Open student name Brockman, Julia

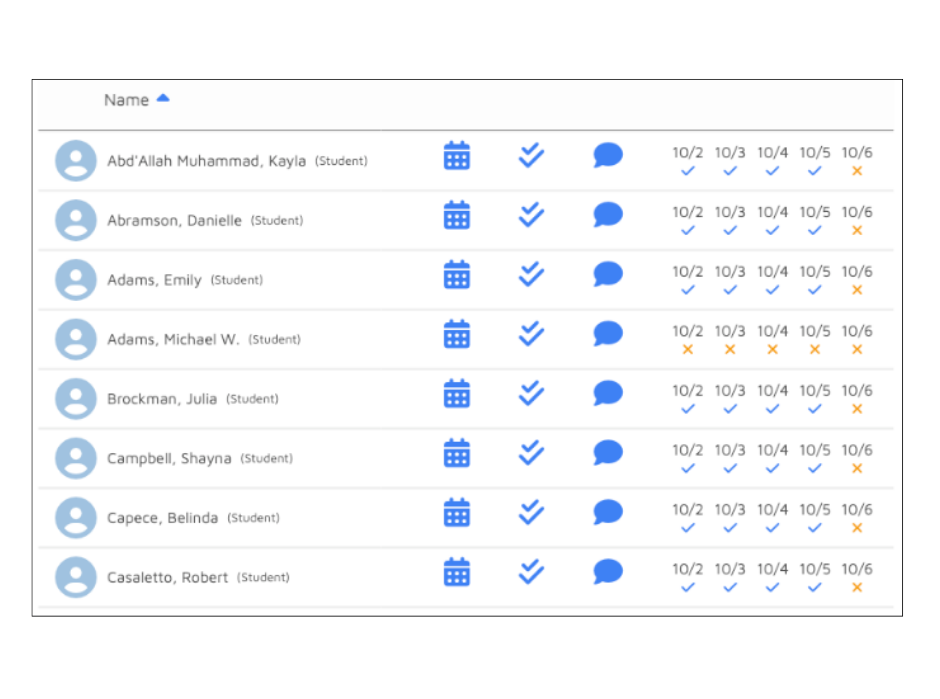pos(162,399)
